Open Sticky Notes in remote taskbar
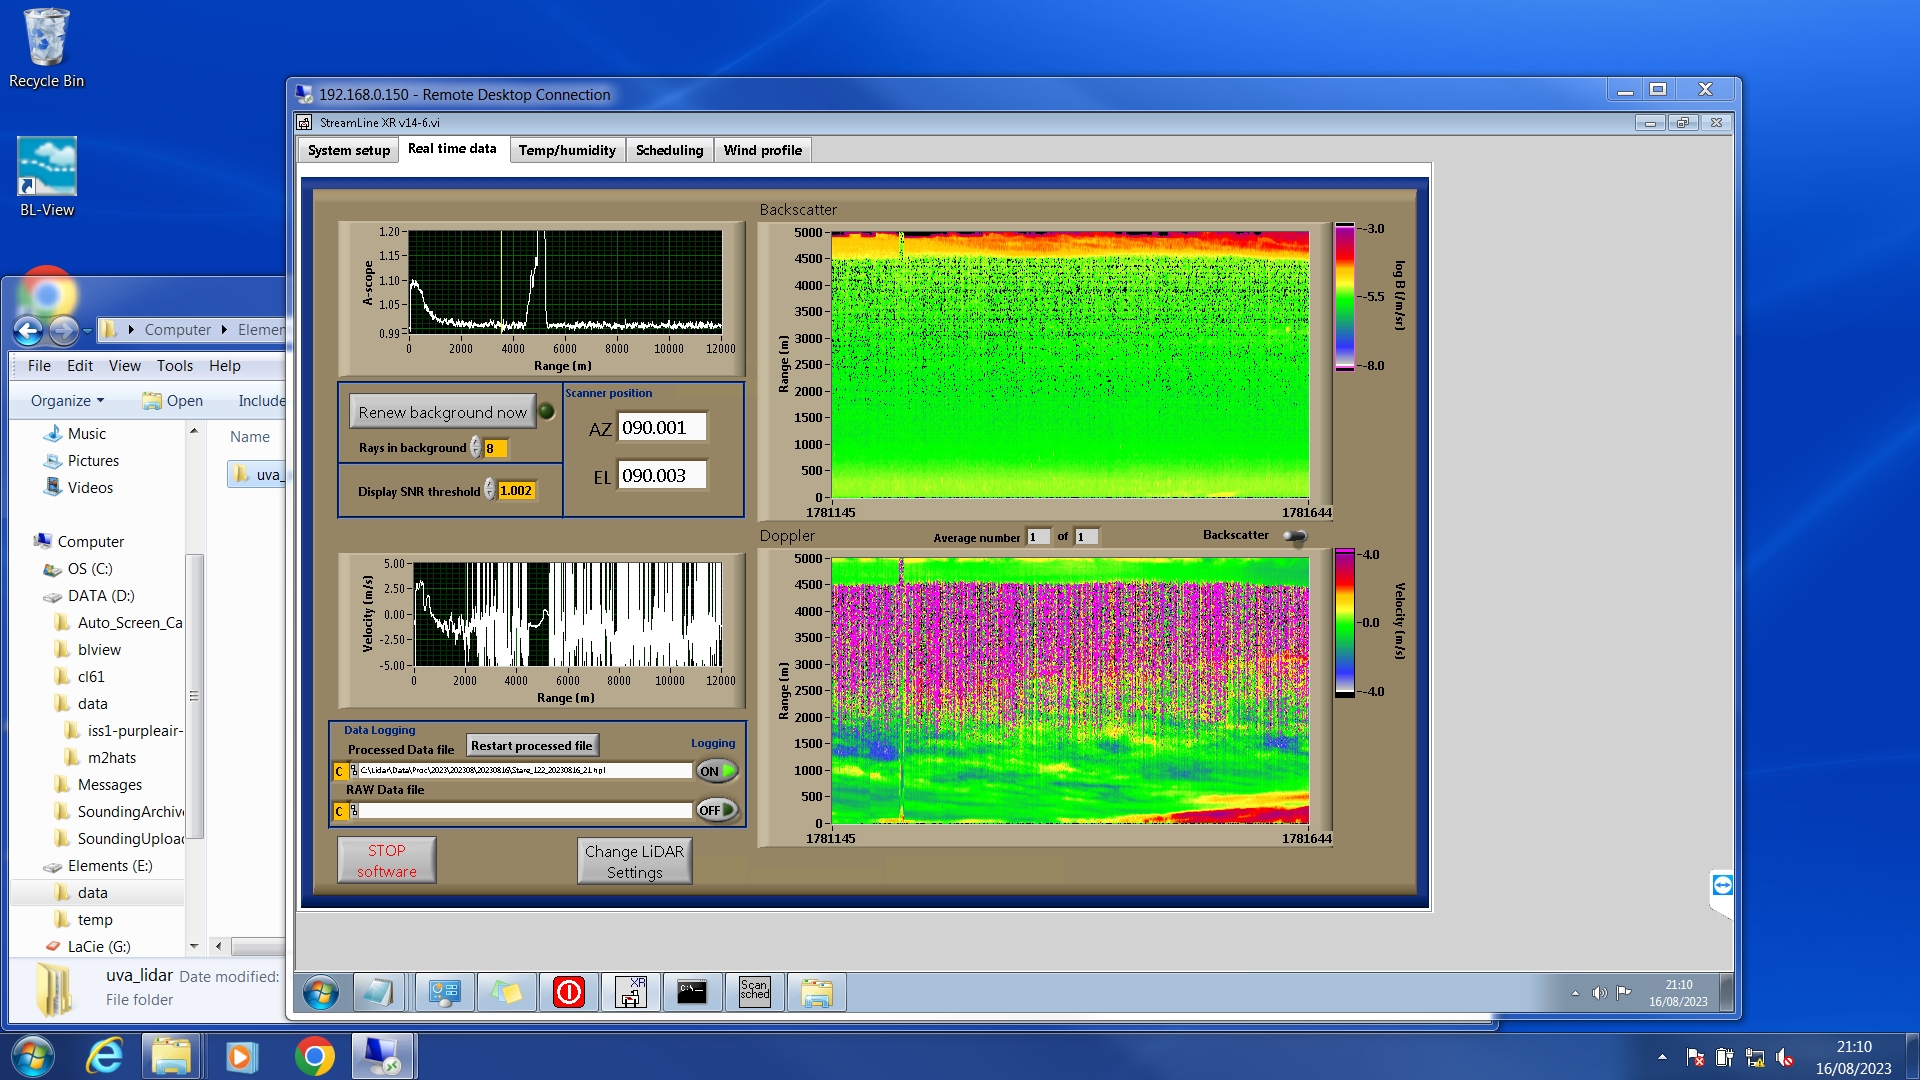Viewport: 1920px width, 1080px height. point(507,992)
